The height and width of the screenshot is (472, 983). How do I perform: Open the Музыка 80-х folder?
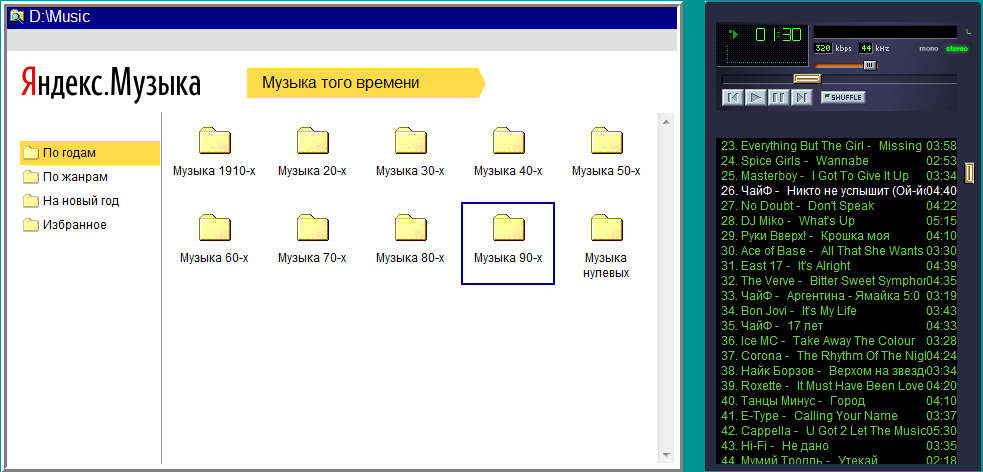pyautogui.click(x=410, y=228)
